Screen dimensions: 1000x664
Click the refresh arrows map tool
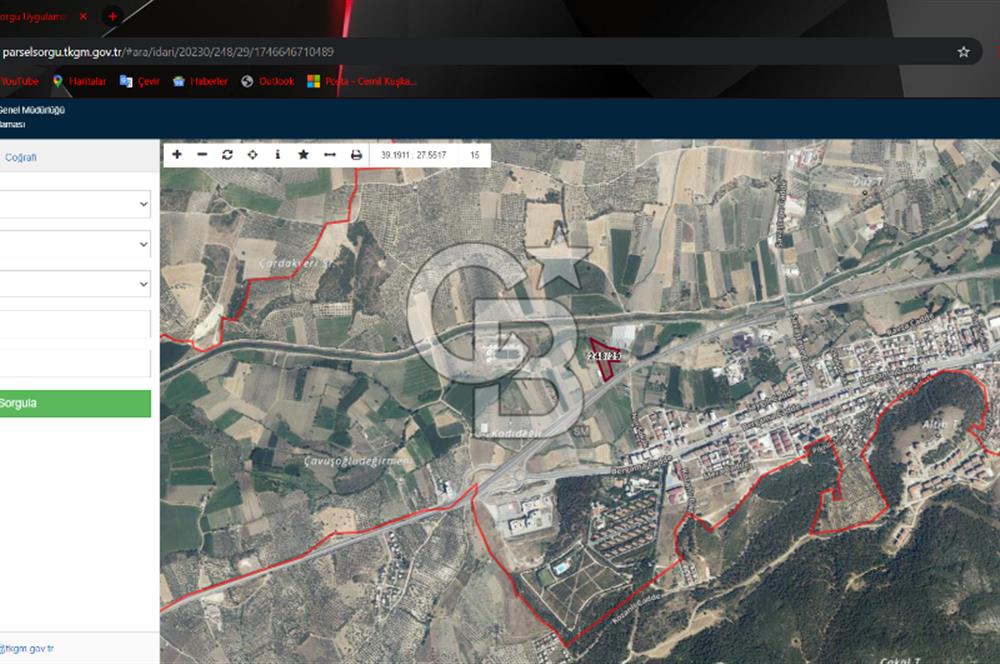tap(227, 155)
